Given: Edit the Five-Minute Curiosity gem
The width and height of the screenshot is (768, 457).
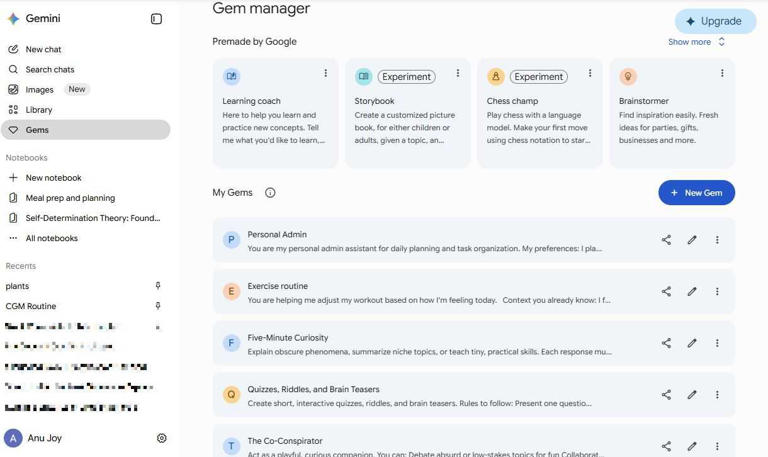Looking at the screenshot, I should click(x=692, y=343).
